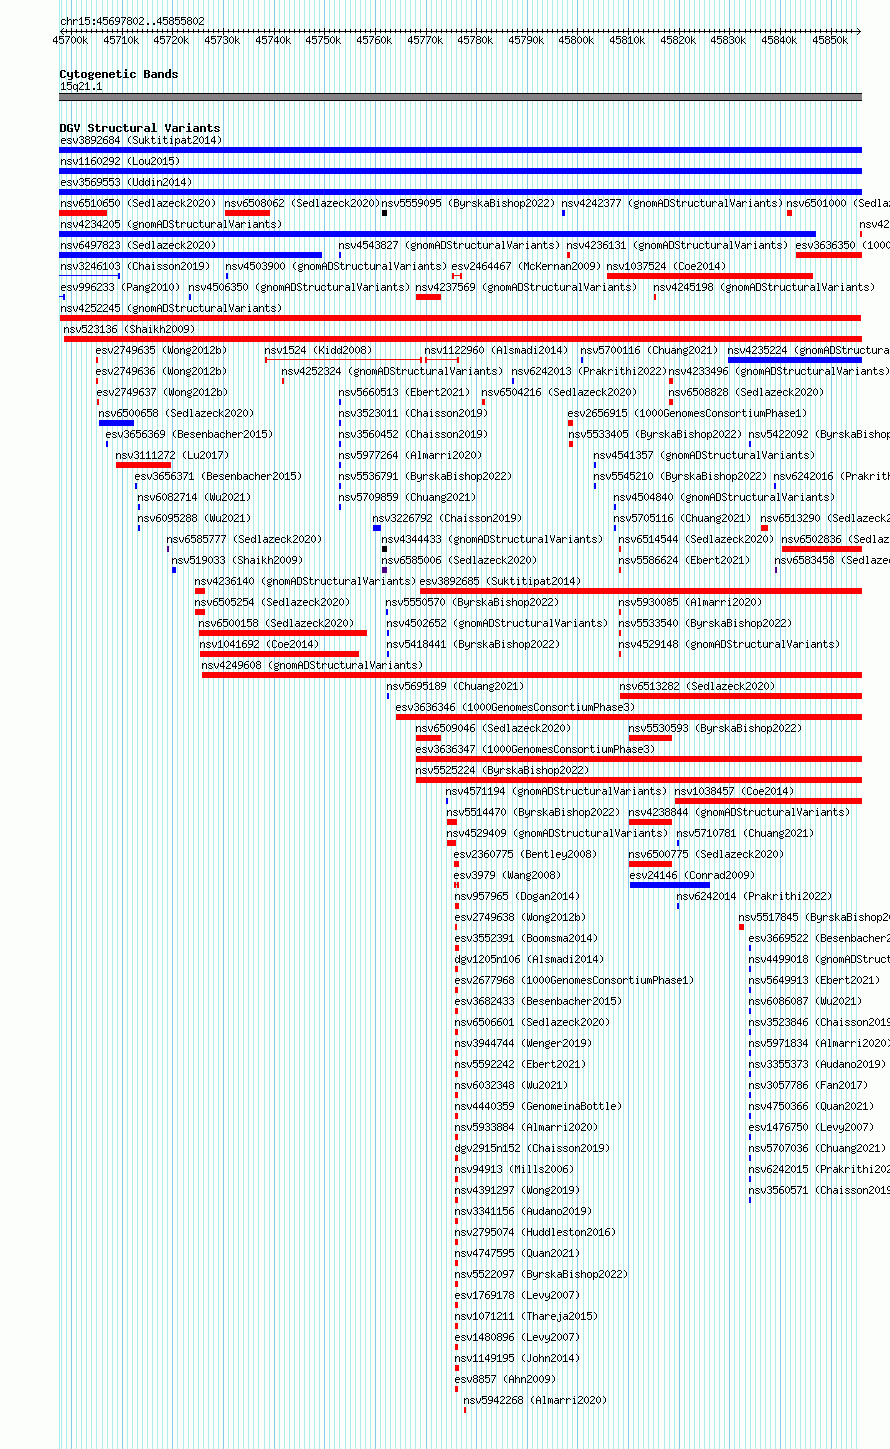
Task: Click the blue bar under esv24146
Action: 670,885
